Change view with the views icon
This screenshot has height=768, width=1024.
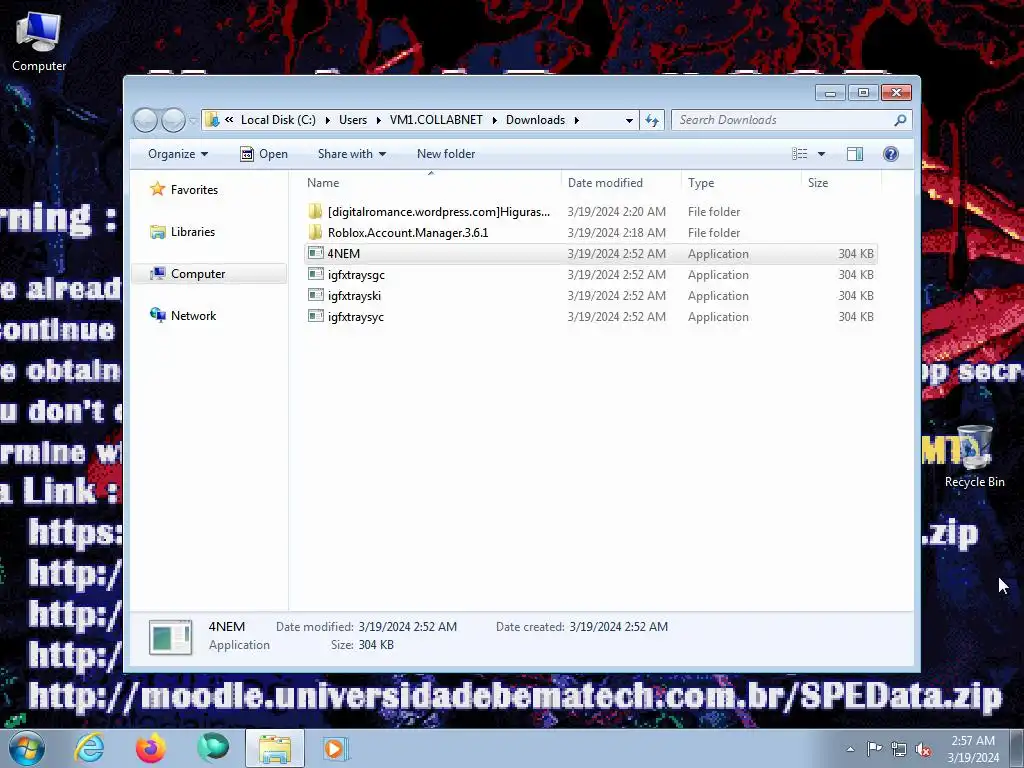[799, 154]
